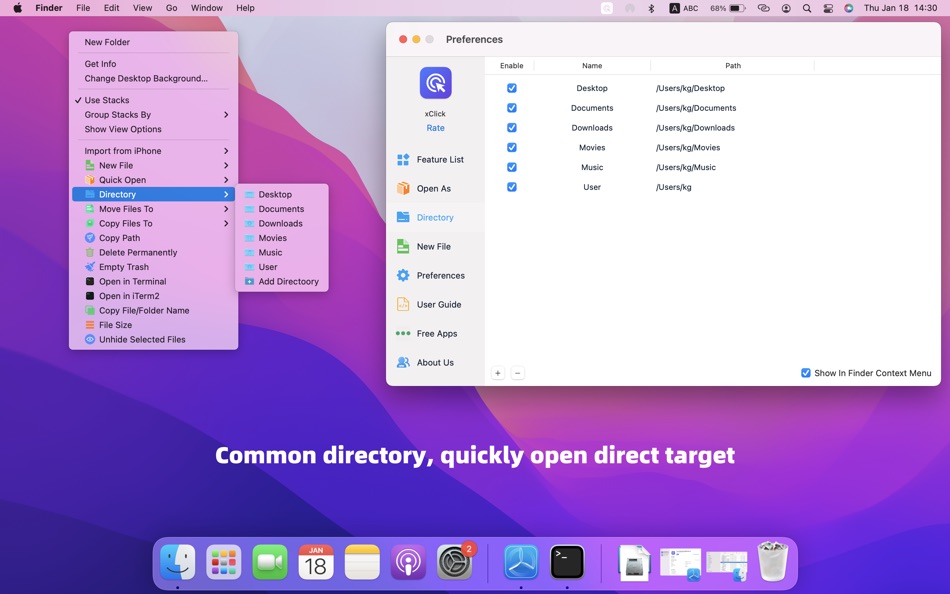The width and height of the screenshot is (950, 594).
Task: Add a directory with the plus button
Action: 497,373
